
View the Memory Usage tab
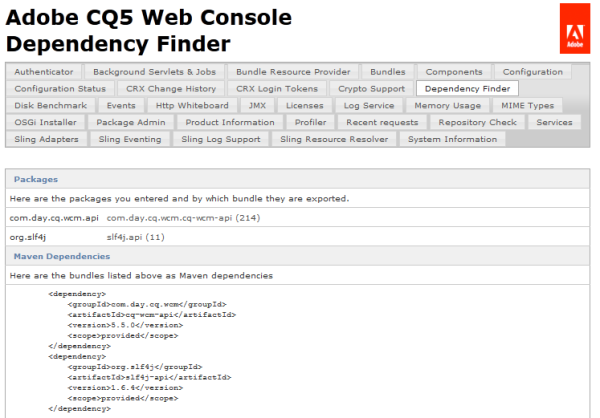(x=448, y=106)
